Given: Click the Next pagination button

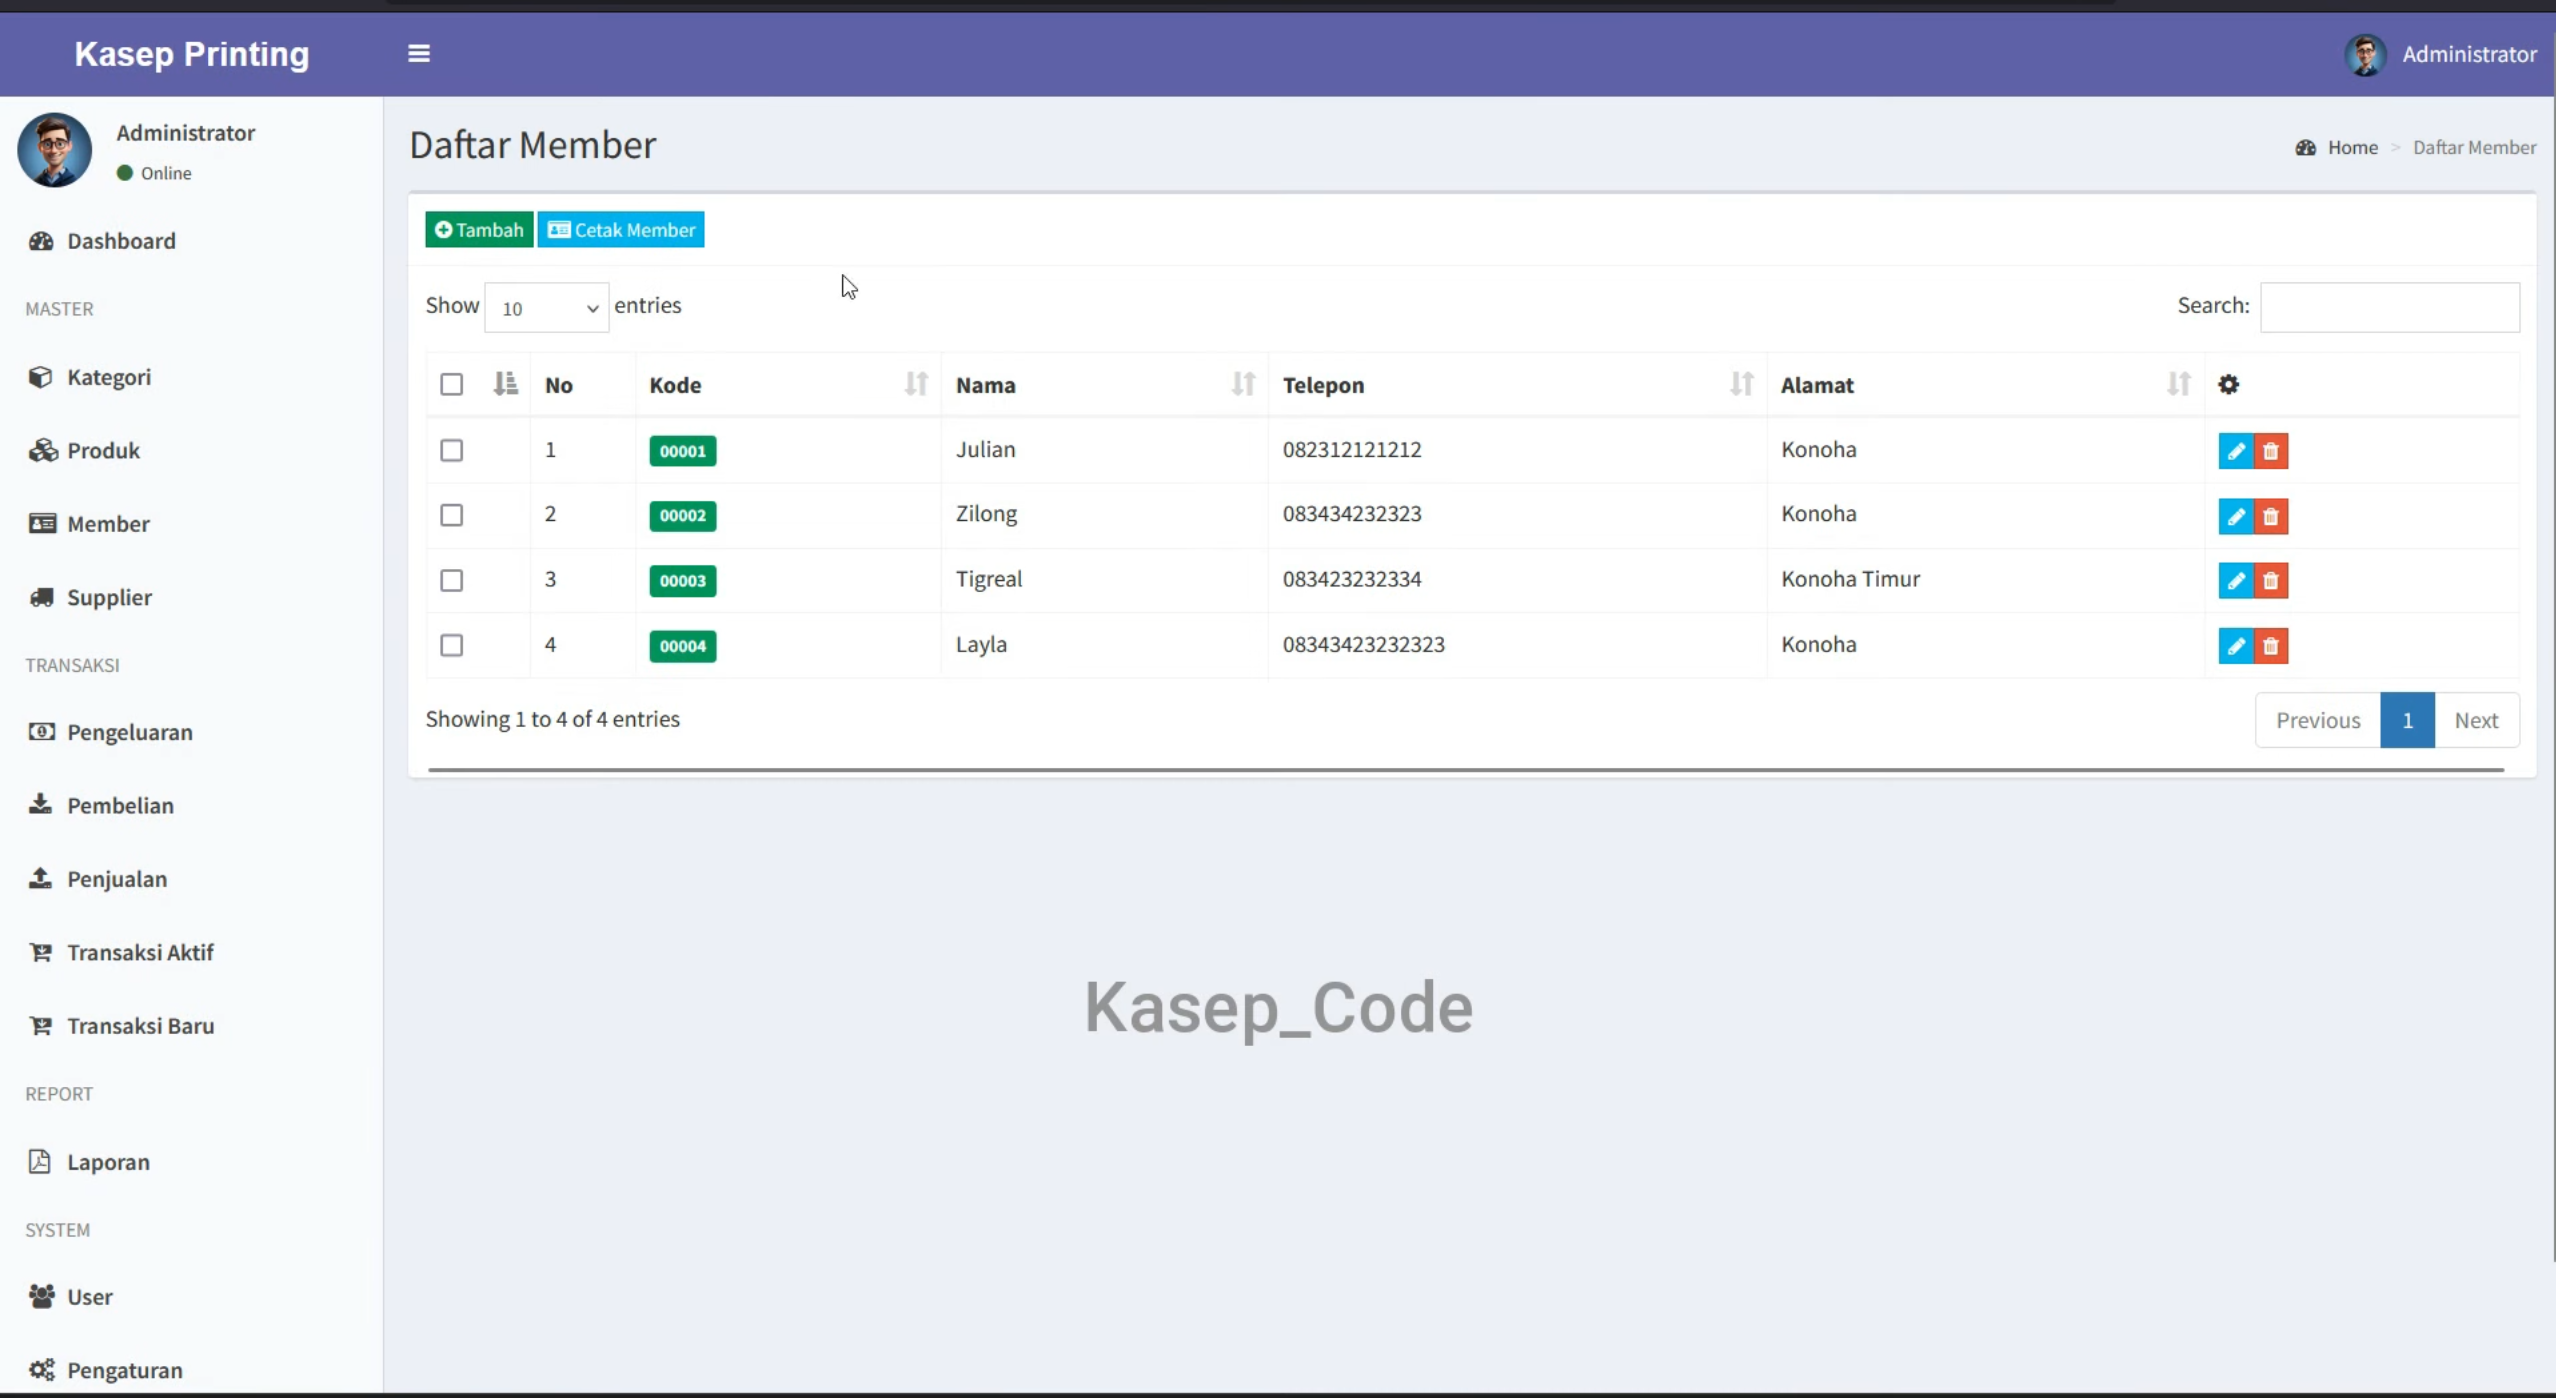Looking at the screenshot, I should (x=2476, y=721).
